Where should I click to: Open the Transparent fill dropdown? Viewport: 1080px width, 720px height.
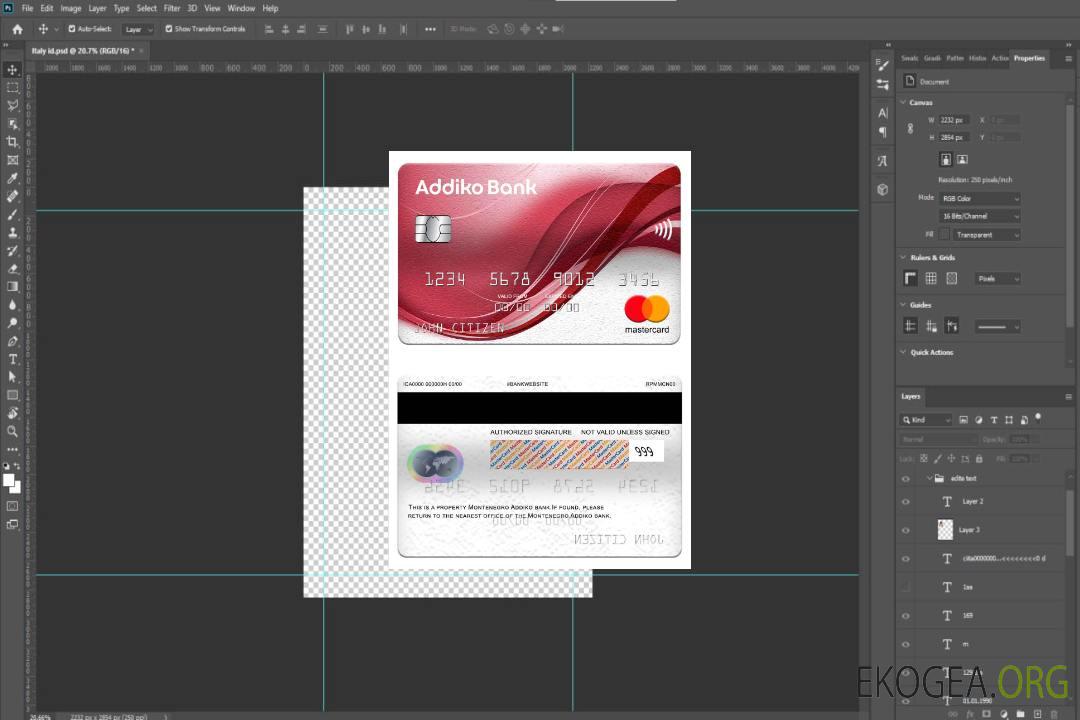coord(987,235)
